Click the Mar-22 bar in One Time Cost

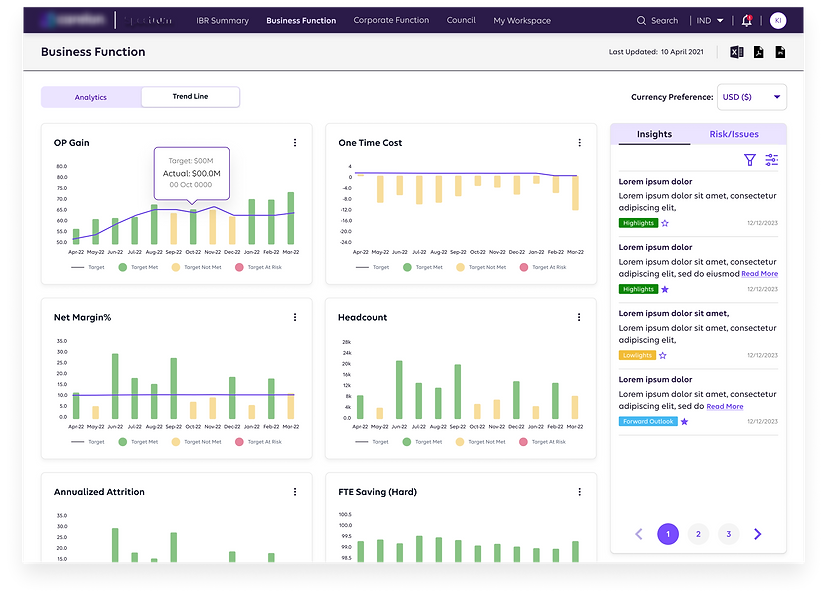point(575,193)
